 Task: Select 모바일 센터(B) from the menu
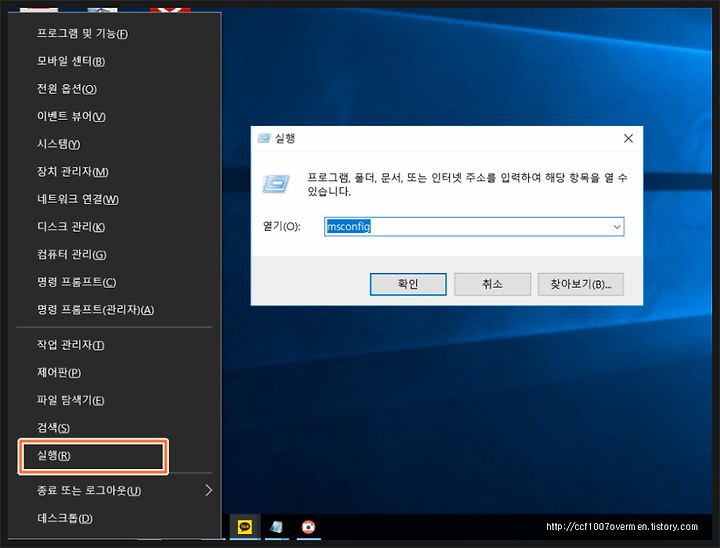pos(71,61)
